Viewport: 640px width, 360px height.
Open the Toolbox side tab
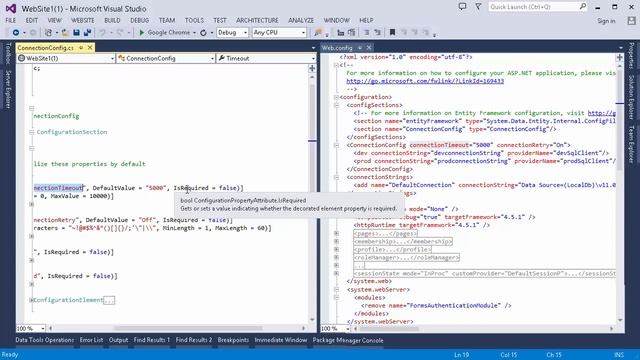coord(7,53)
